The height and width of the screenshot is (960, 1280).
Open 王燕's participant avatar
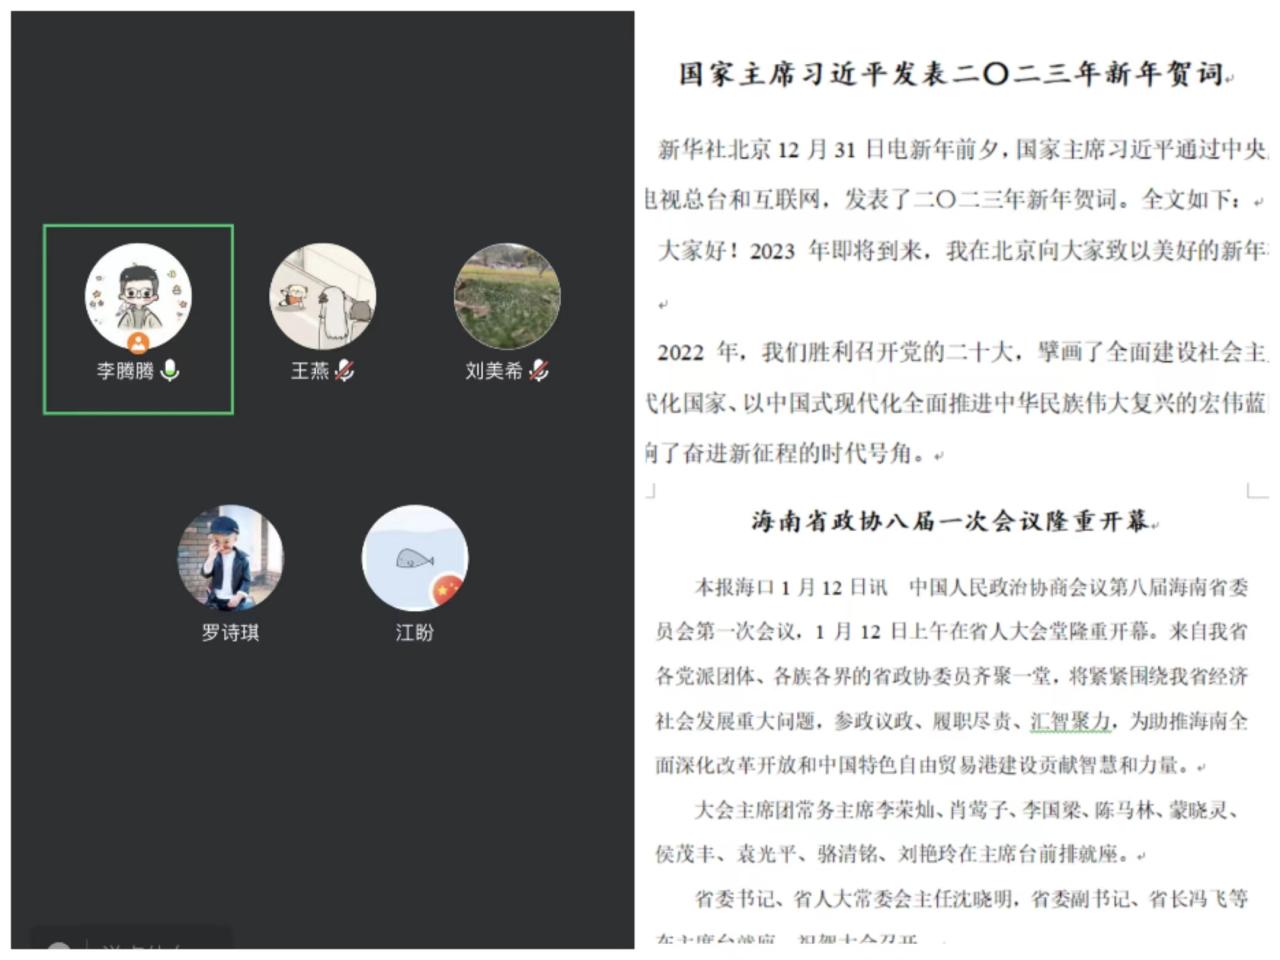(x=322, y=296)
